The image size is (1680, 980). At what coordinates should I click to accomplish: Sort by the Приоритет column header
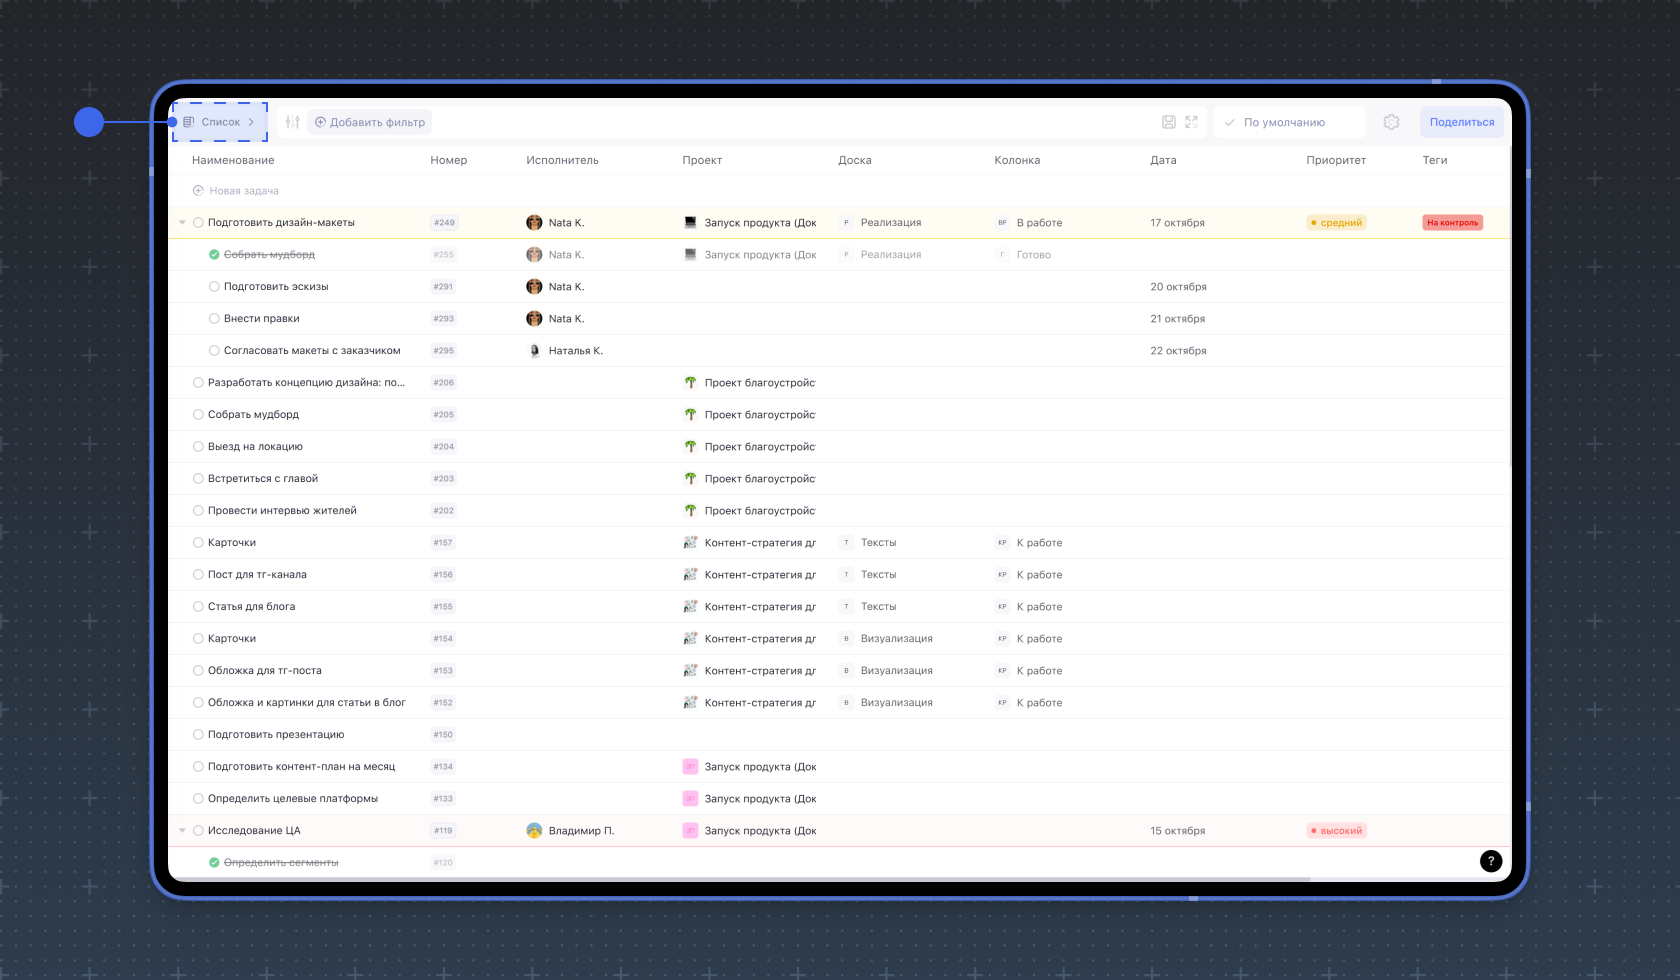click(x=1336, y=160)
